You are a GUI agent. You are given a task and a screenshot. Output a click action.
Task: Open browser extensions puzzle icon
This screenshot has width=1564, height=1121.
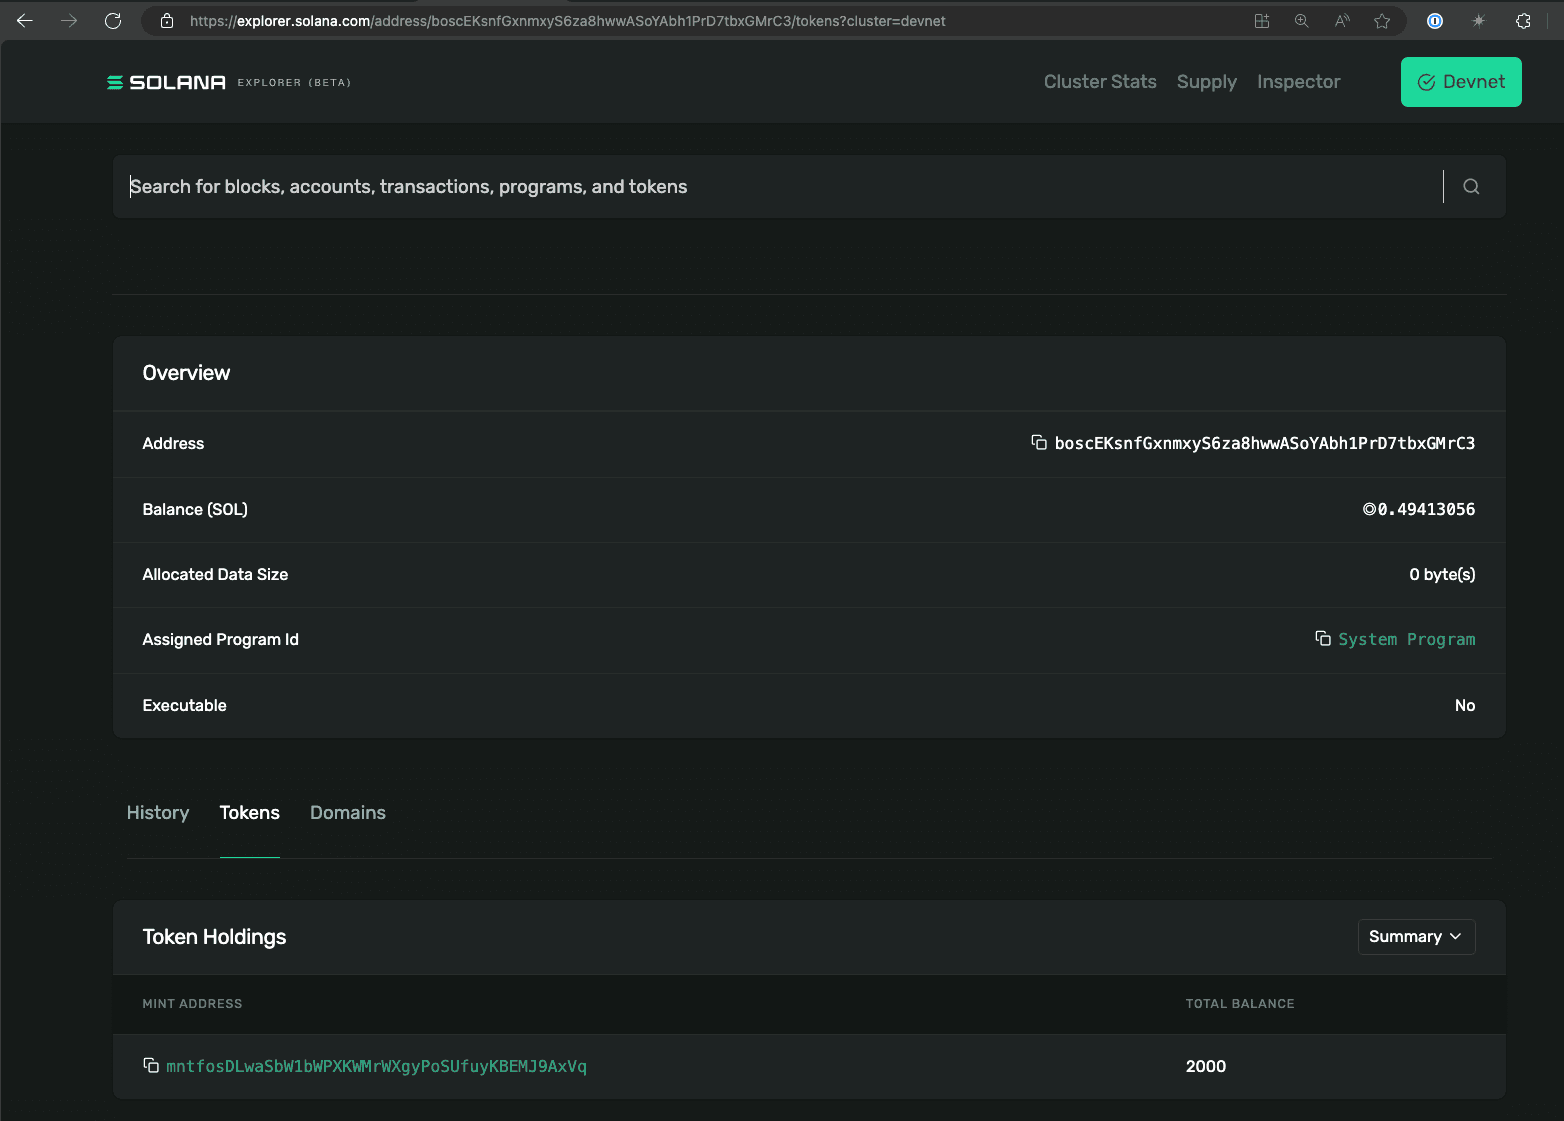[x=1523, y=21]
